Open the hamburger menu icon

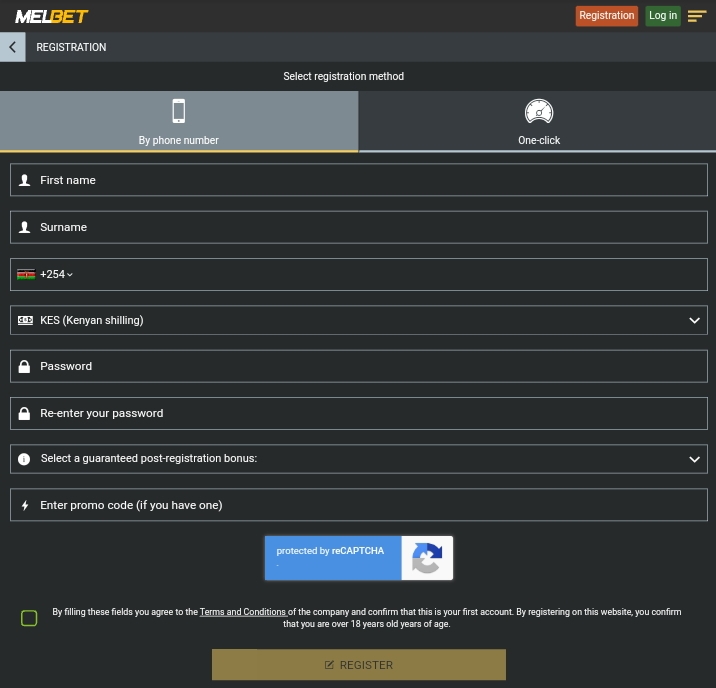click(697, 16)
